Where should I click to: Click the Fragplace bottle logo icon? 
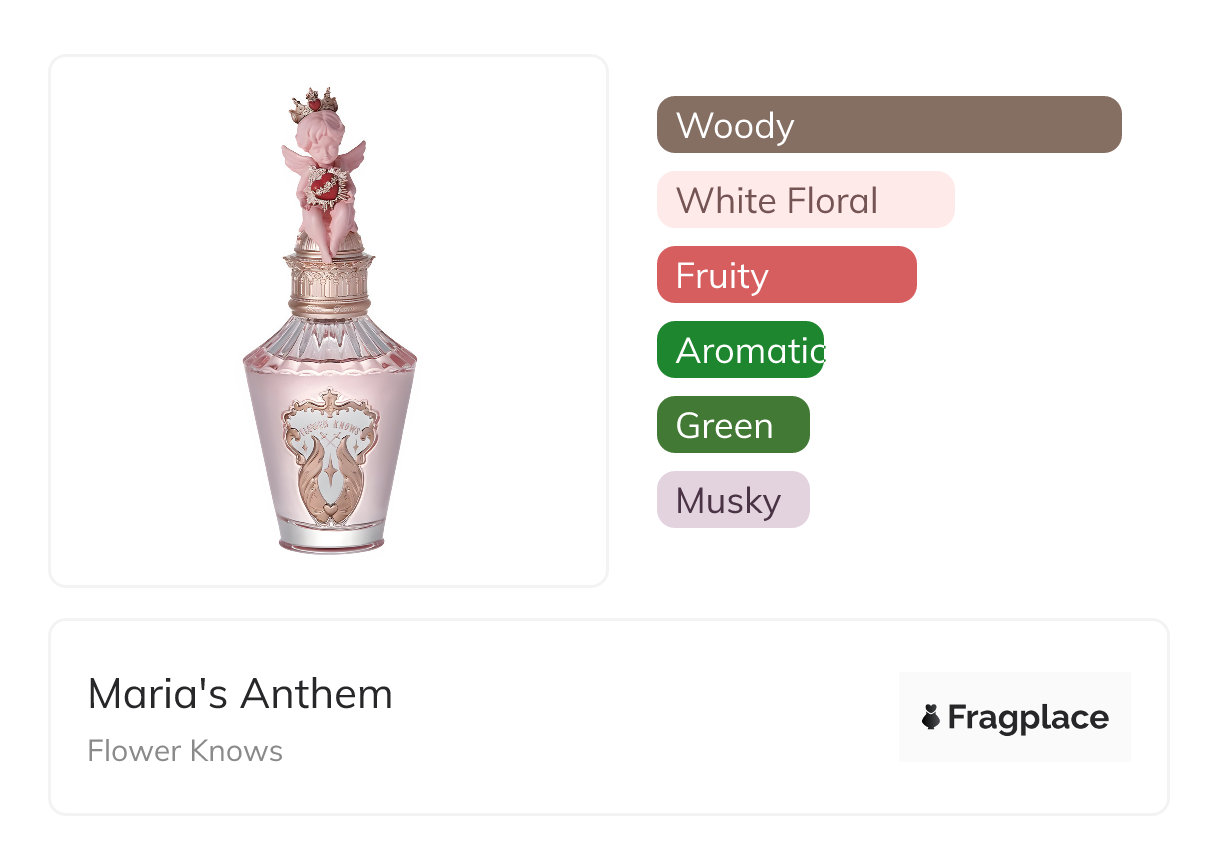(x=931, y=718)
